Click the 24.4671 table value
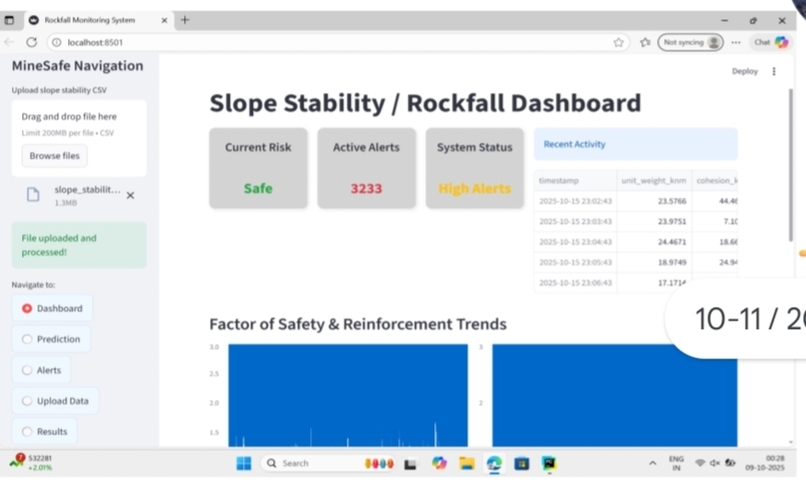This screenshot has height=489, width=806. [x=654, y=242]
